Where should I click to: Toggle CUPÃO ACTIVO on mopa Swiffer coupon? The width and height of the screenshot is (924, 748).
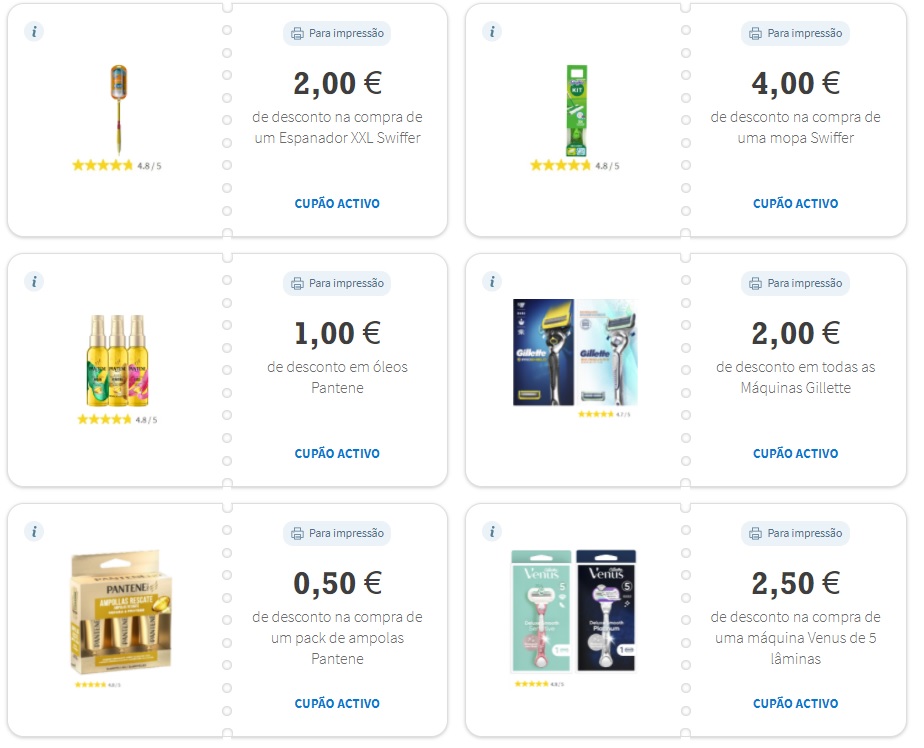(796, 203)
